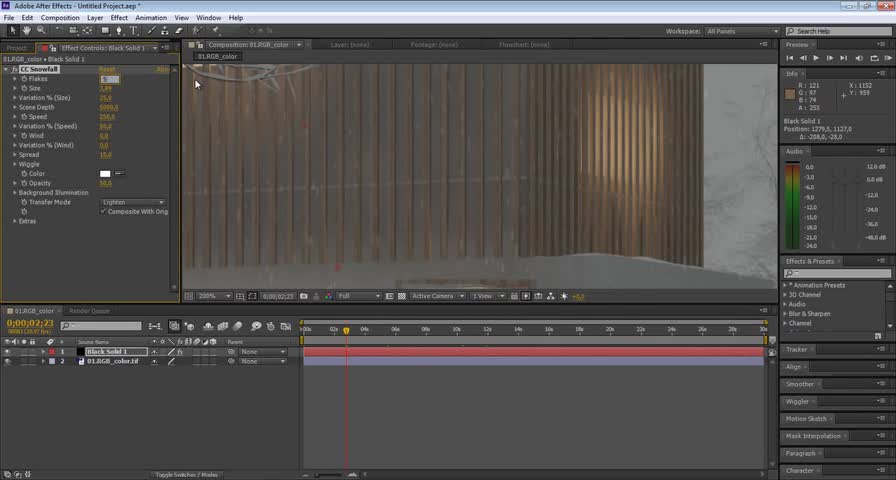Expand the Background Illumination group
The height and width of the screenshot is (480, 896).
coord(15,193)
